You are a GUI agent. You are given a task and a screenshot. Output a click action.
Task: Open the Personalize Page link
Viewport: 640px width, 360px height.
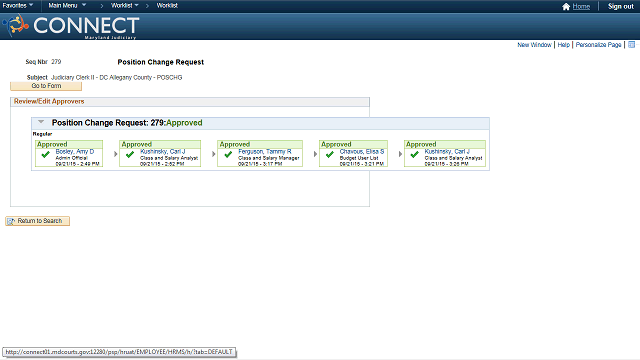coord(598,45)
